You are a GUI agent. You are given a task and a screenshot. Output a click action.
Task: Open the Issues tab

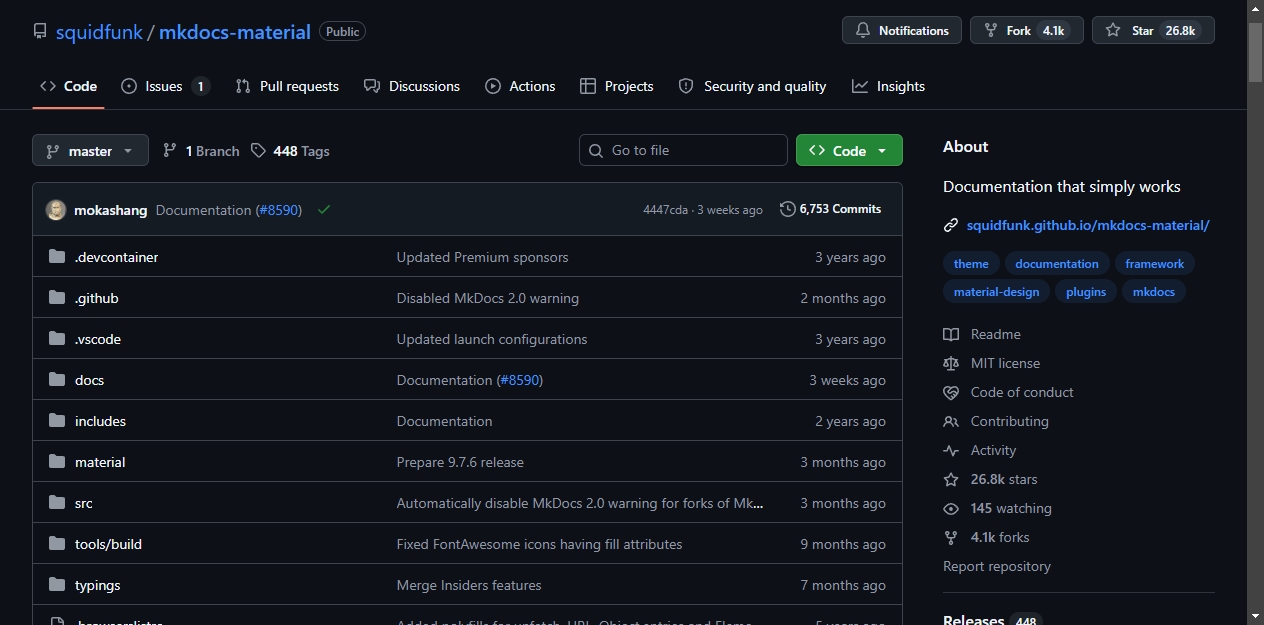coord(165,86)
